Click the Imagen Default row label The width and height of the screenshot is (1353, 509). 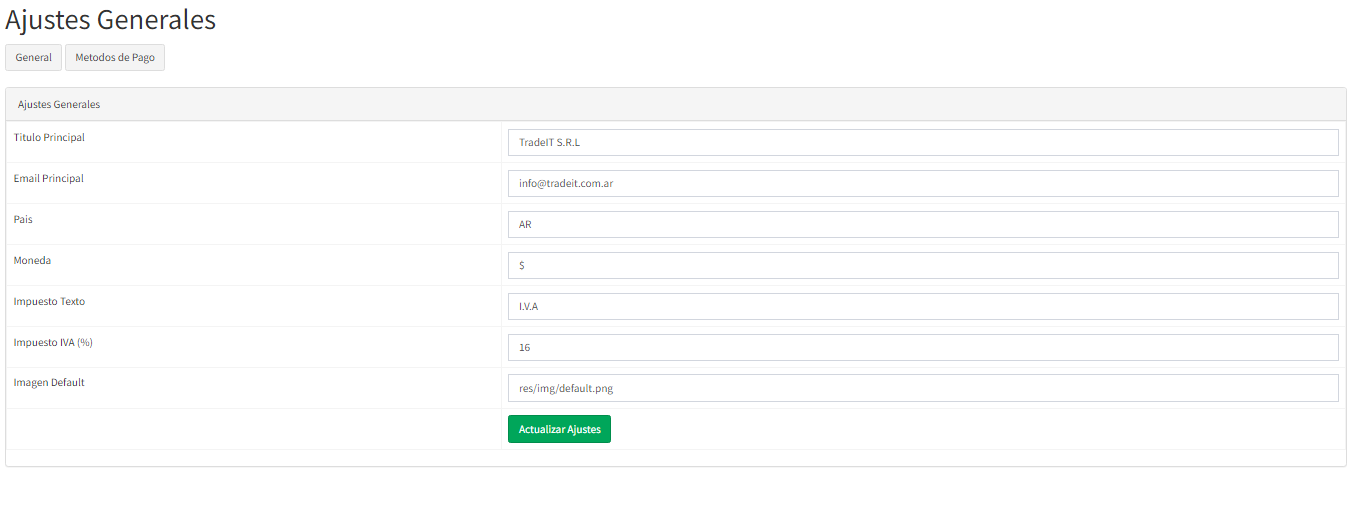49,383
